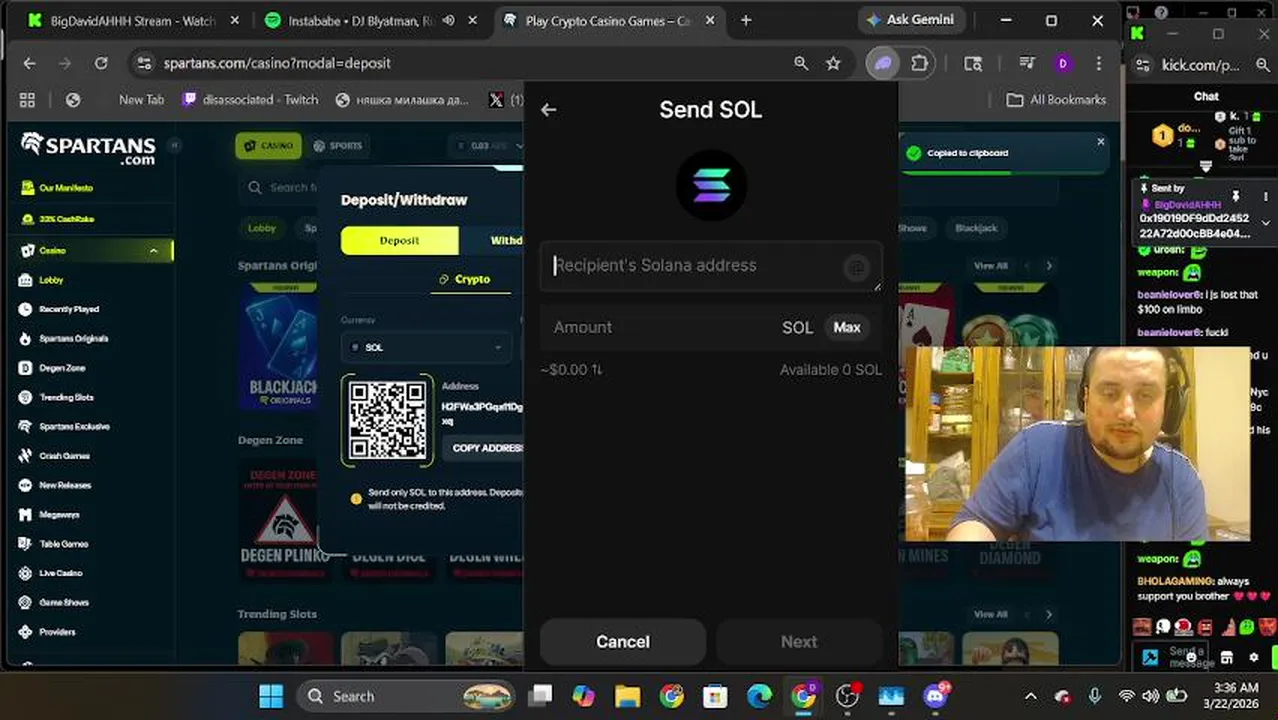Viewport: 1278px width, 720px height.
Task: Open Megaways in the sidebar
Action: 59,515
